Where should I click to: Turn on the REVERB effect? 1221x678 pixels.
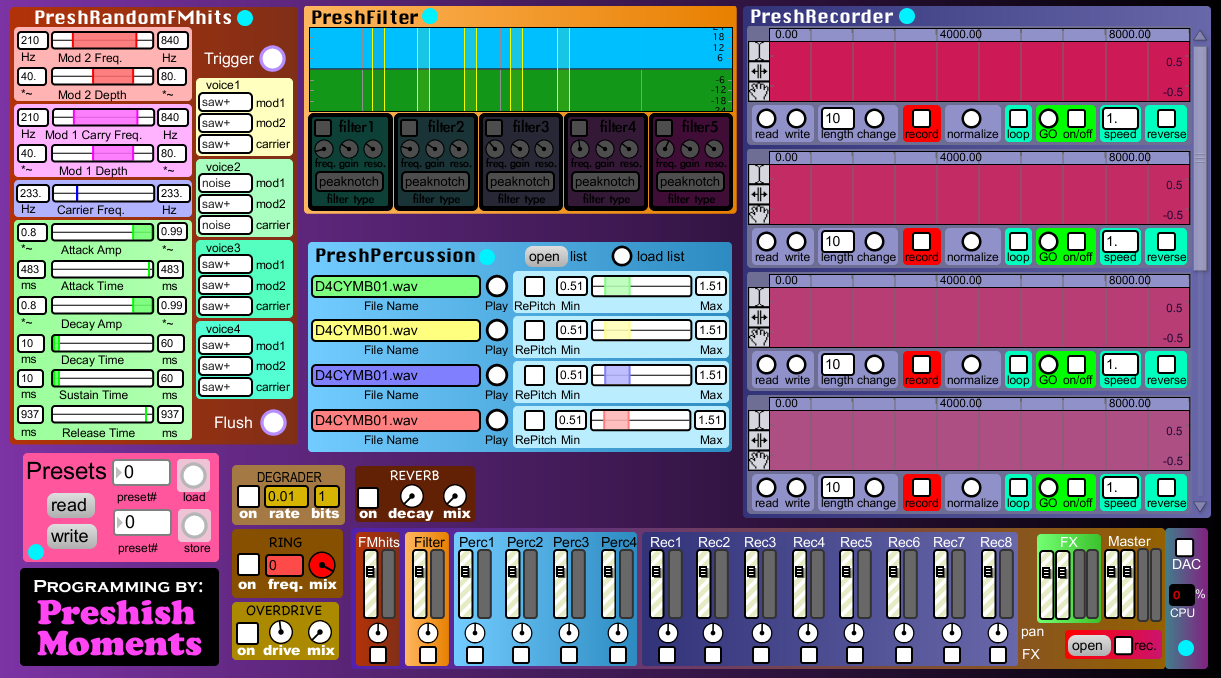[369, 497]
